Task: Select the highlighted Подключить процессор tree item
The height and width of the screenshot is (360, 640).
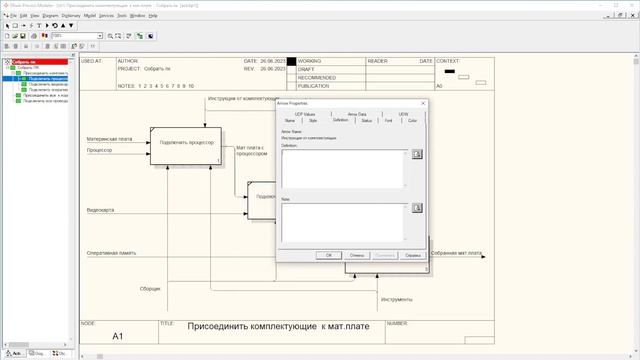Action: [x=48, y=78]
